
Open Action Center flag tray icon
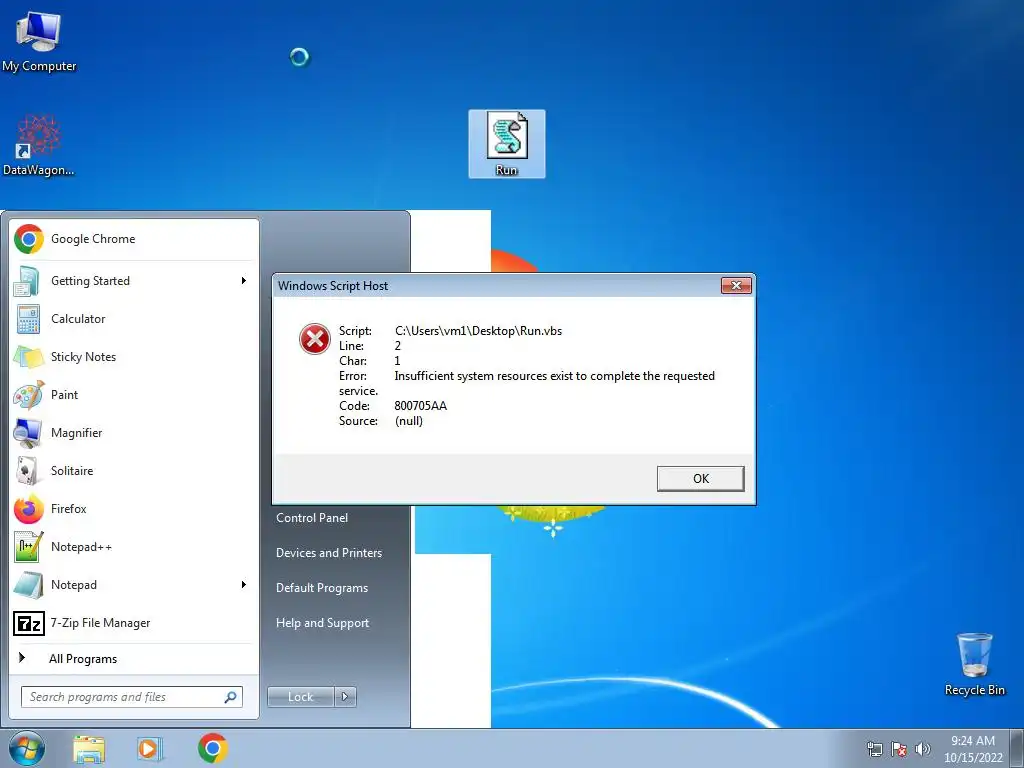pyautogui.click(x=899, y=749)
